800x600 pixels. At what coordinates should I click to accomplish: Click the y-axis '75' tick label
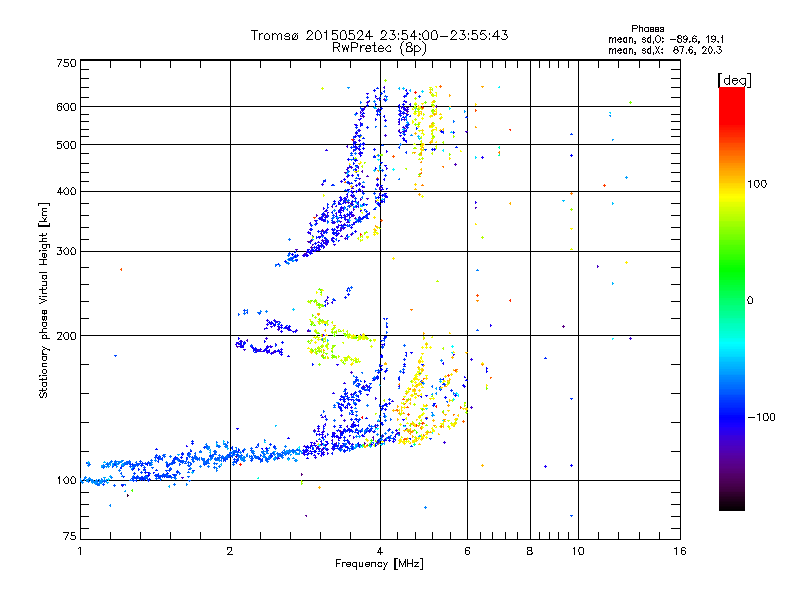tap(70, 536)
